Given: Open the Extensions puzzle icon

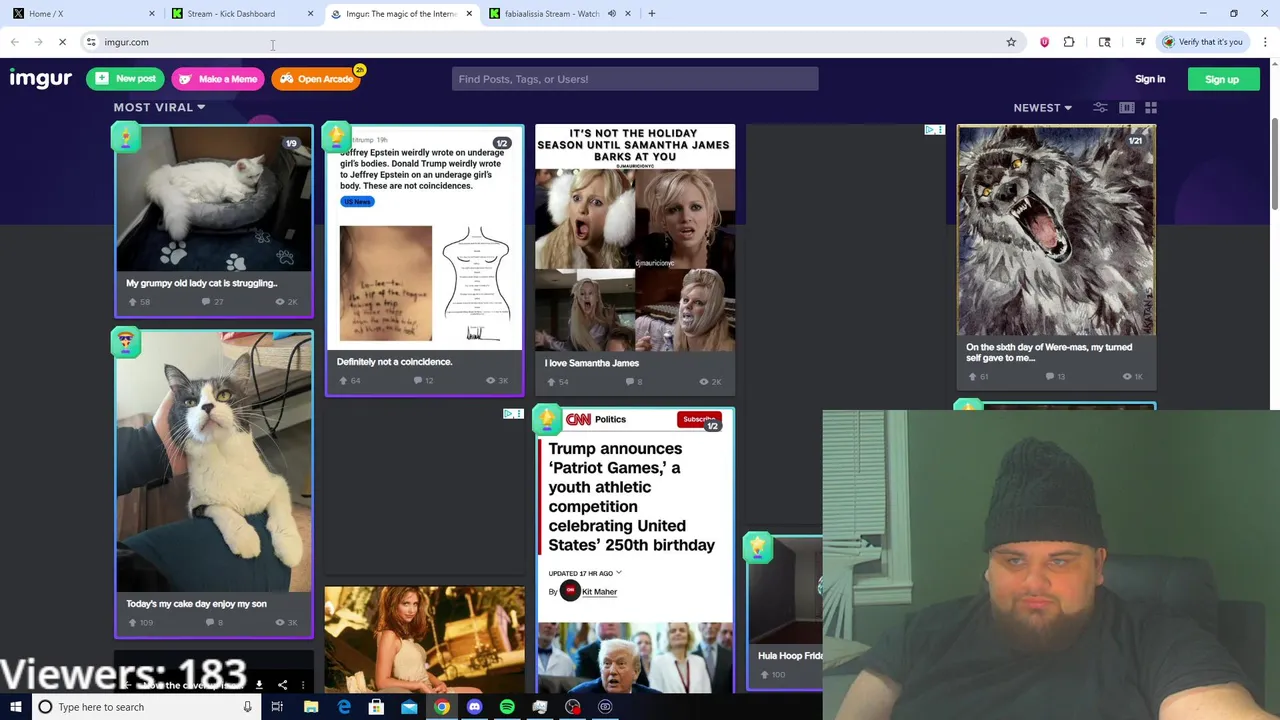Looking at the screenshot, I should pyautogui.click(x=1069, y=42).
